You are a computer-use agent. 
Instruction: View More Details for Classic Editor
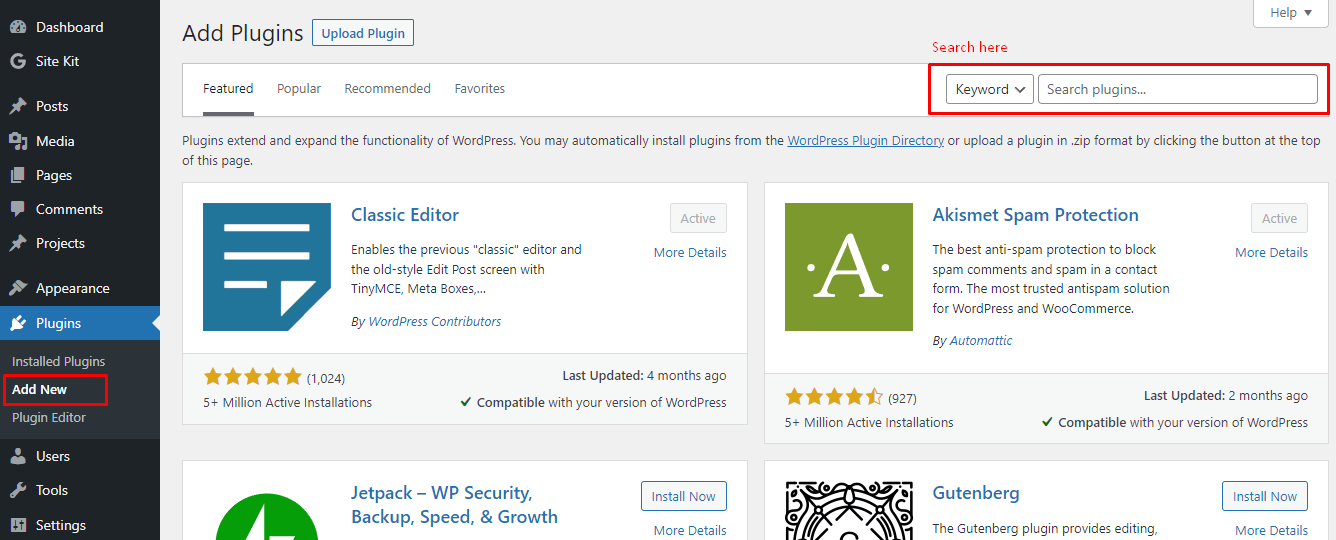coord(690,252)
